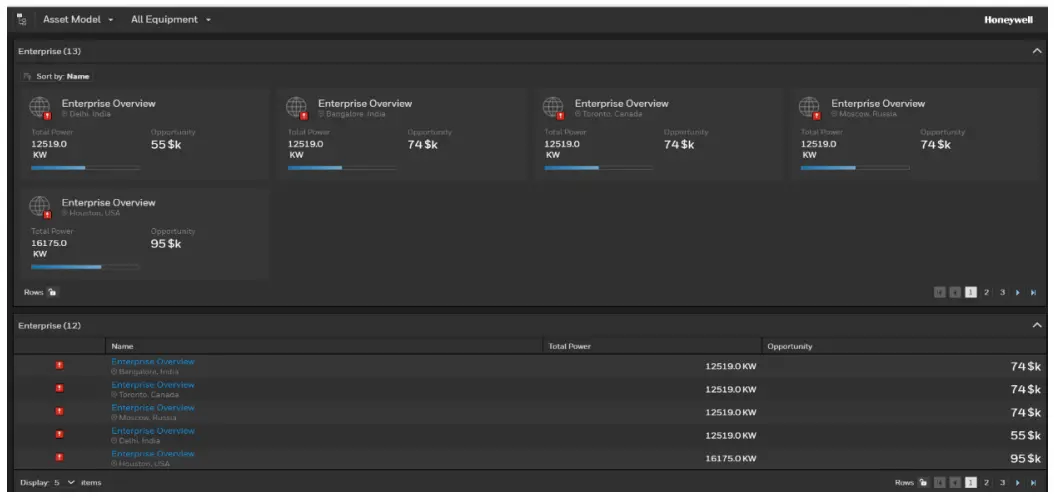Viewport: 1054px width, 498px height.
Task: Click next page arrow in card panel
Action: point(1018,292)
